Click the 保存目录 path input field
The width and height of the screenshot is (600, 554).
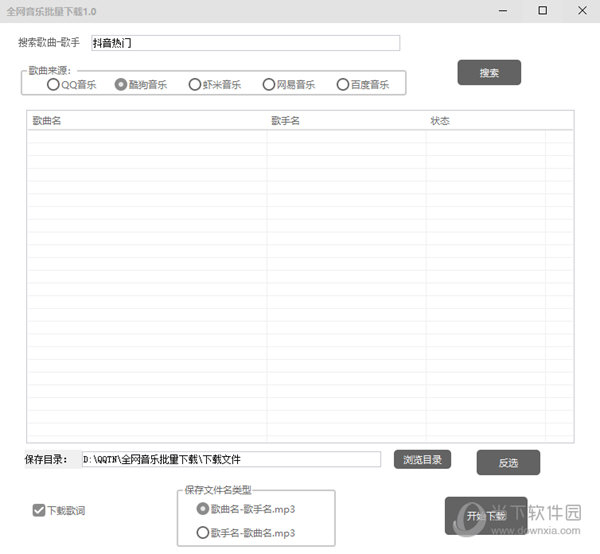click(232, 459)
